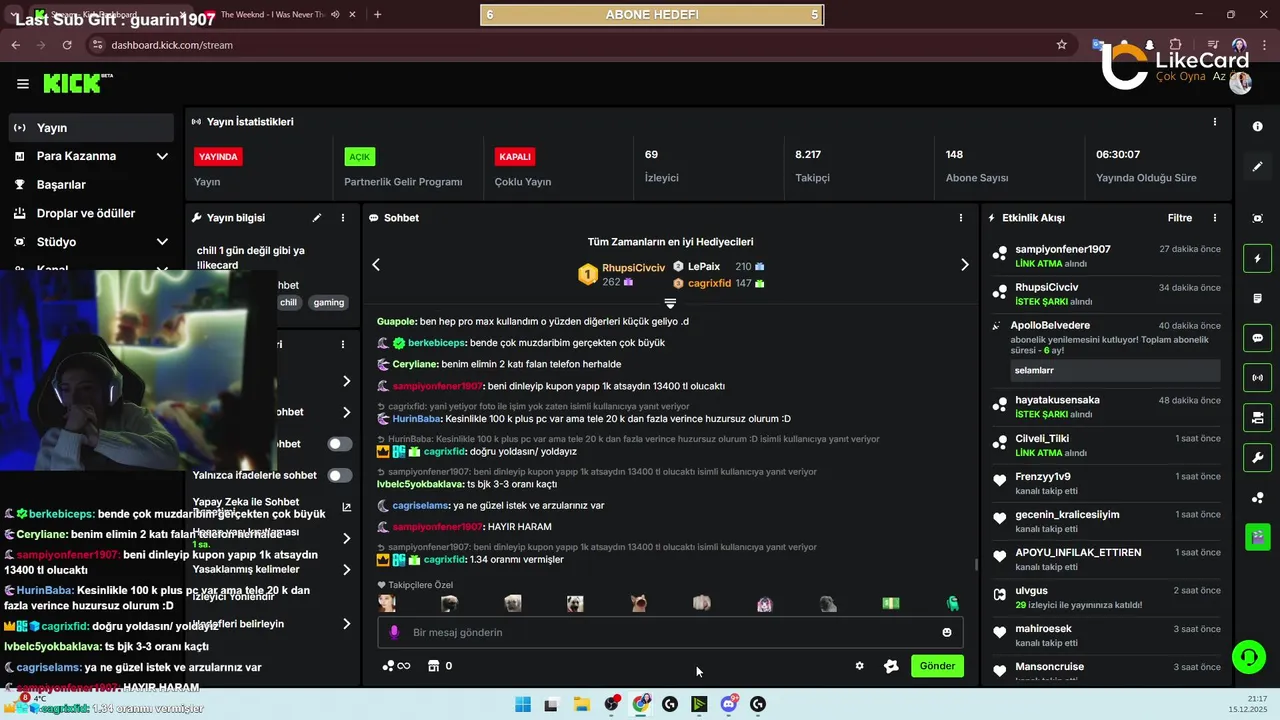Bookmark this page with the star icon
This screenshot has height=720, width=1280.
click(x=1061, y=45)
